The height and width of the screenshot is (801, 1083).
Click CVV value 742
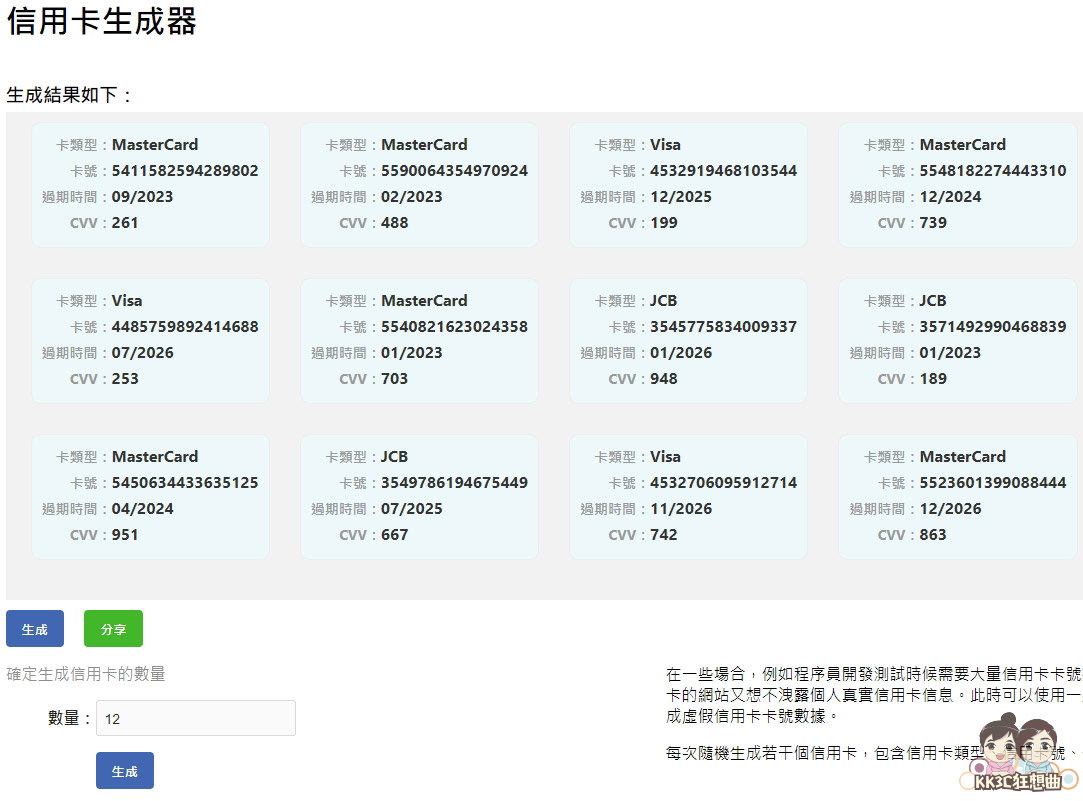[x=664, y=535]
